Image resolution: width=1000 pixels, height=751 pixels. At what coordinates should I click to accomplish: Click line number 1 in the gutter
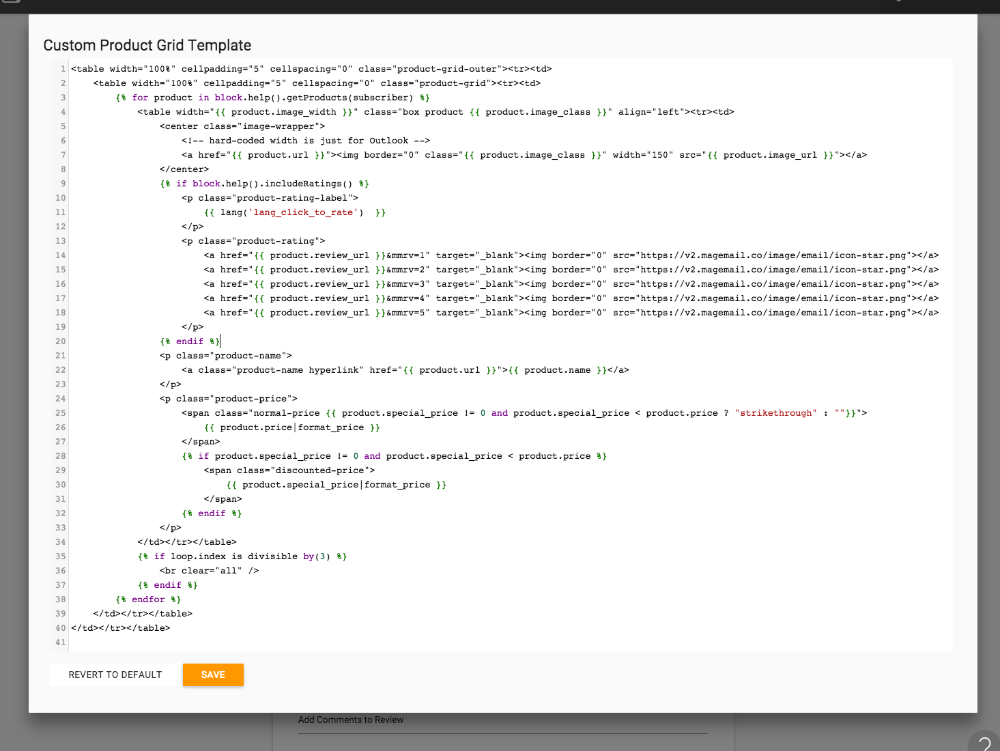point(62,69)
